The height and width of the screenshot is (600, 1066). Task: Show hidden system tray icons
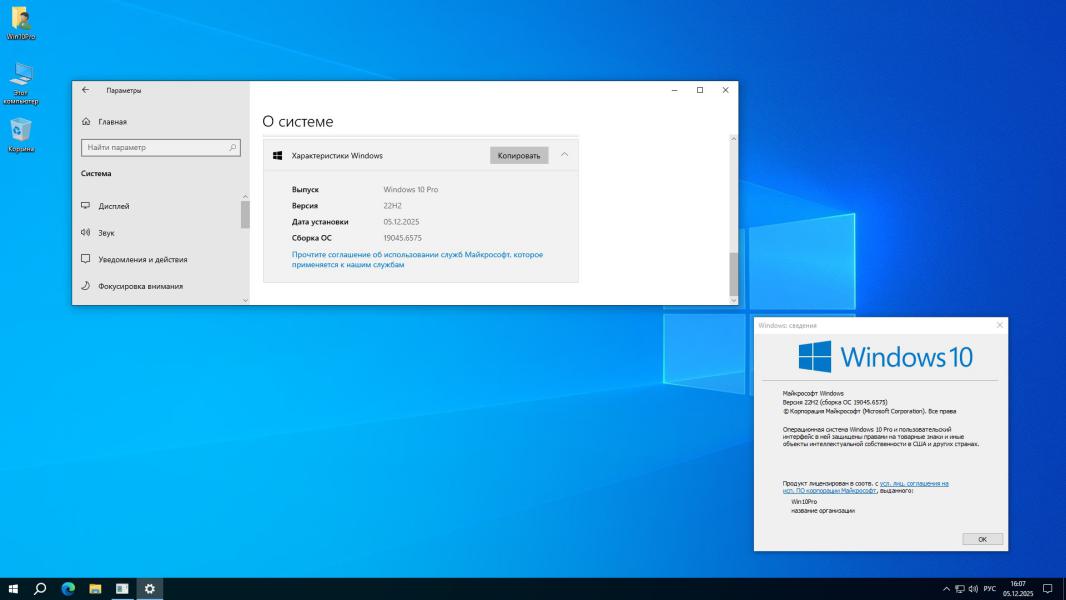pyautogui.click(x=947, y=589)
